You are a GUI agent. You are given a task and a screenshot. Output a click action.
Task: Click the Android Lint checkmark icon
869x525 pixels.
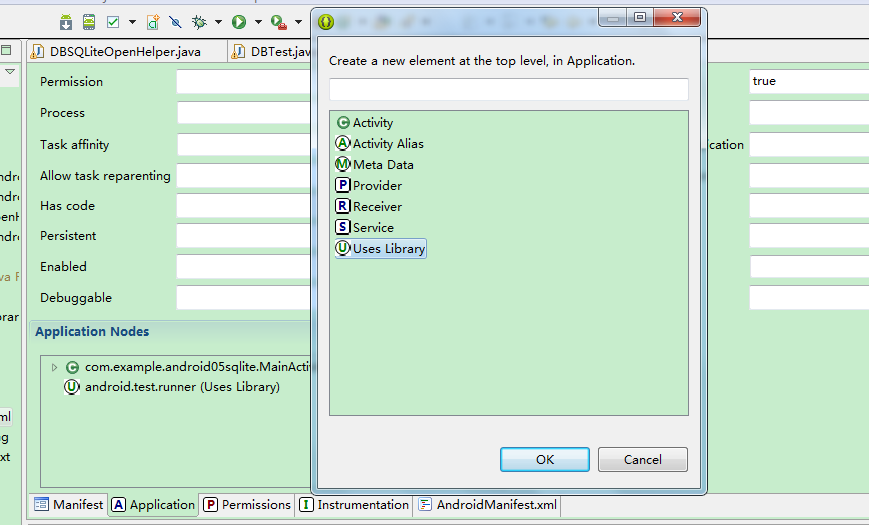[x=113, y=22]
